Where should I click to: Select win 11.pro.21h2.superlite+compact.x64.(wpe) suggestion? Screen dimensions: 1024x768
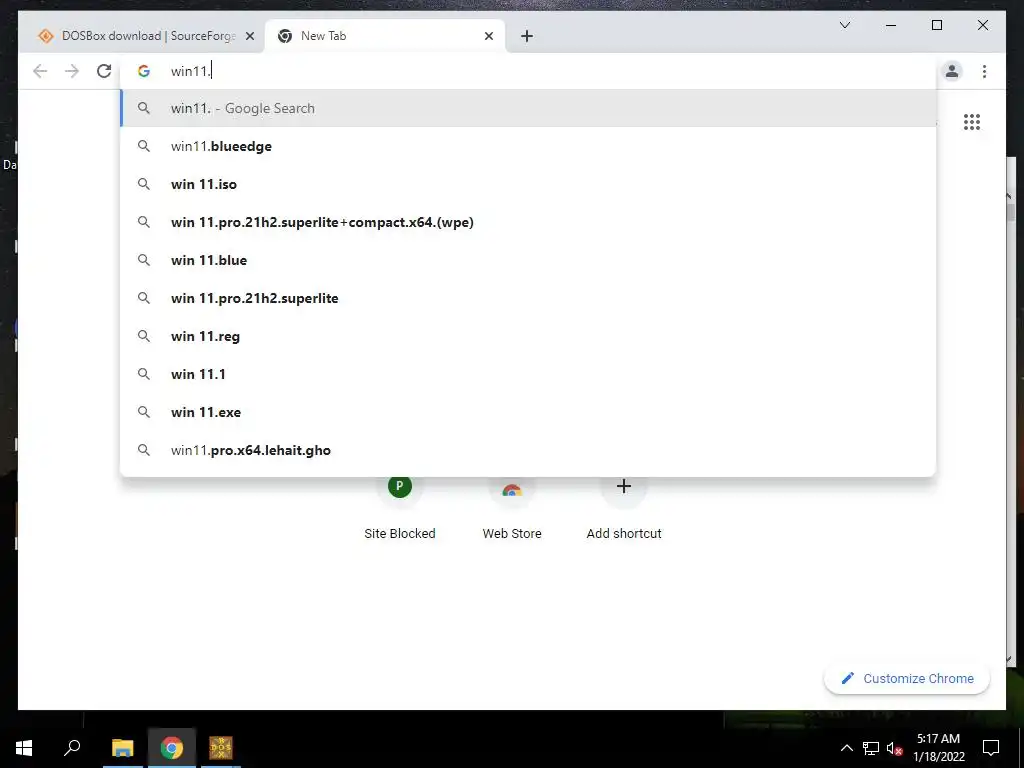(x=528, y=222)
